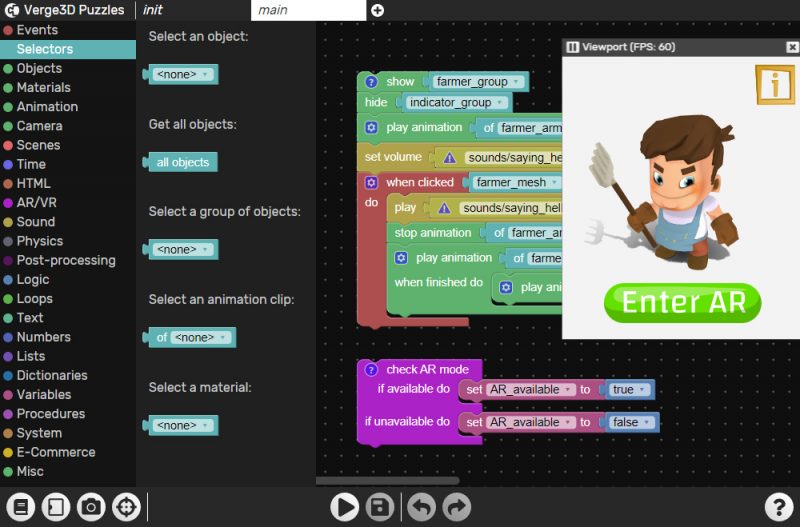
Task: Open the farmer_group dropdown in show block
Action: pyautogui.click(x=478, y=82)
